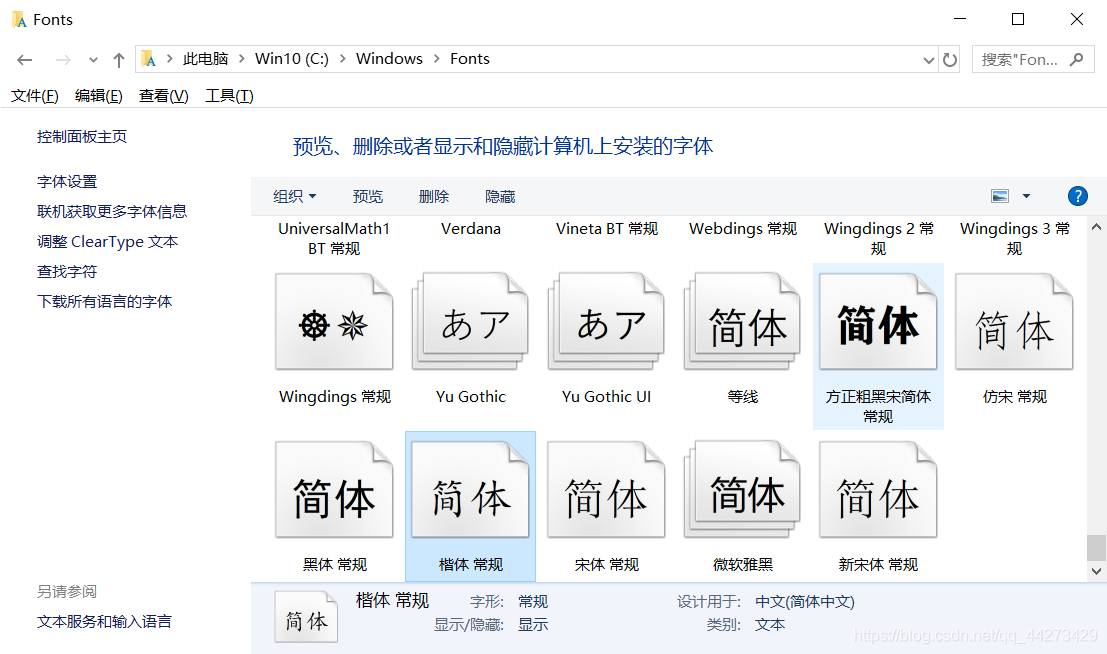Open the 组织 dropdown menu
Image resolution: width=1107 pixels, height=654 pixels.
(294, 196)
